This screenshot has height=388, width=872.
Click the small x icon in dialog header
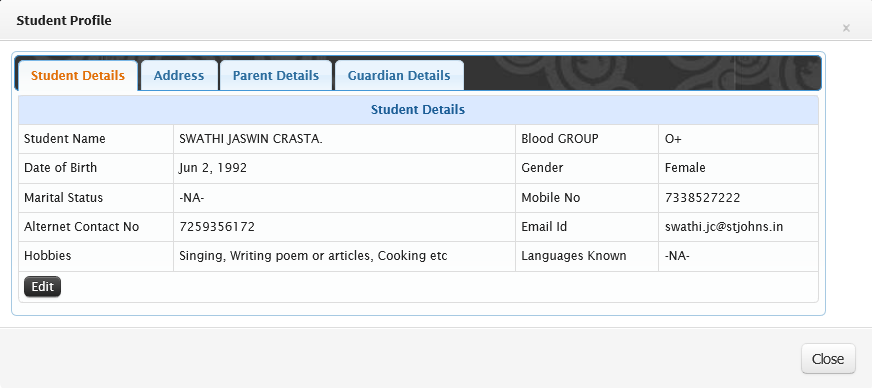point(846,28)
